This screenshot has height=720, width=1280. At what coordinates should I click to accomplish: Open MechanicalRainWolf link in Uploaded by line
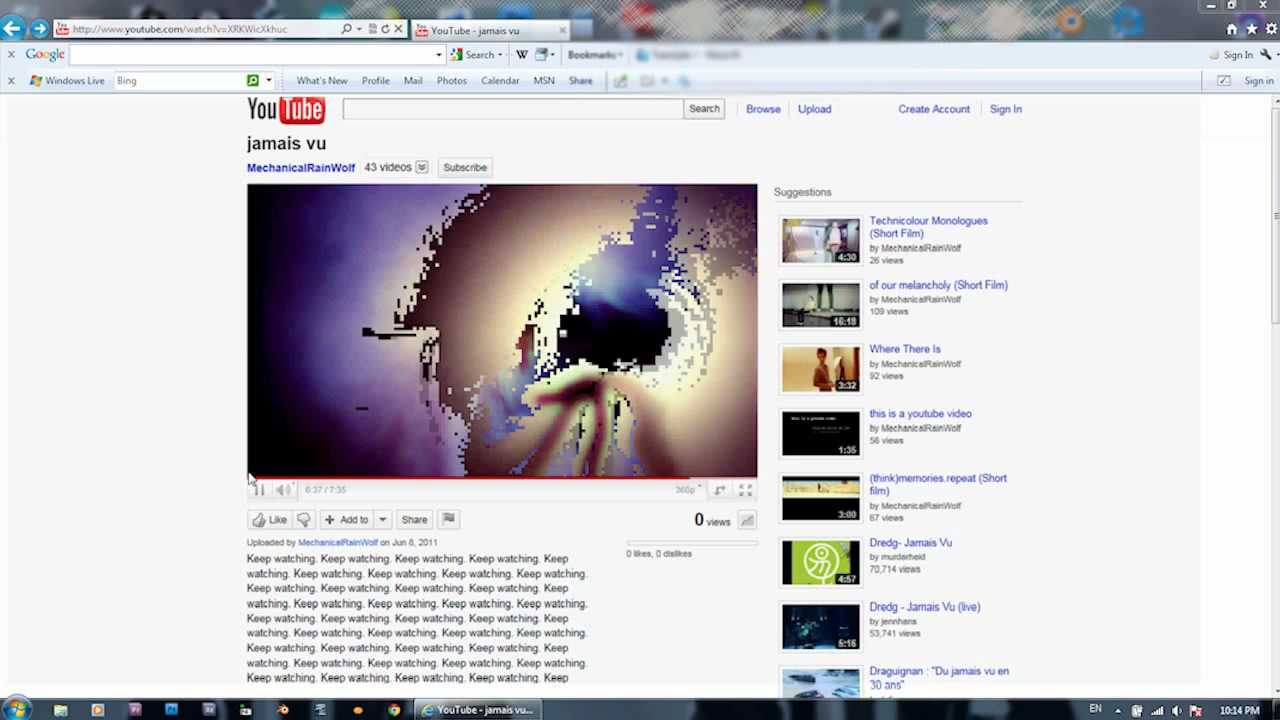tap(338, 542)
